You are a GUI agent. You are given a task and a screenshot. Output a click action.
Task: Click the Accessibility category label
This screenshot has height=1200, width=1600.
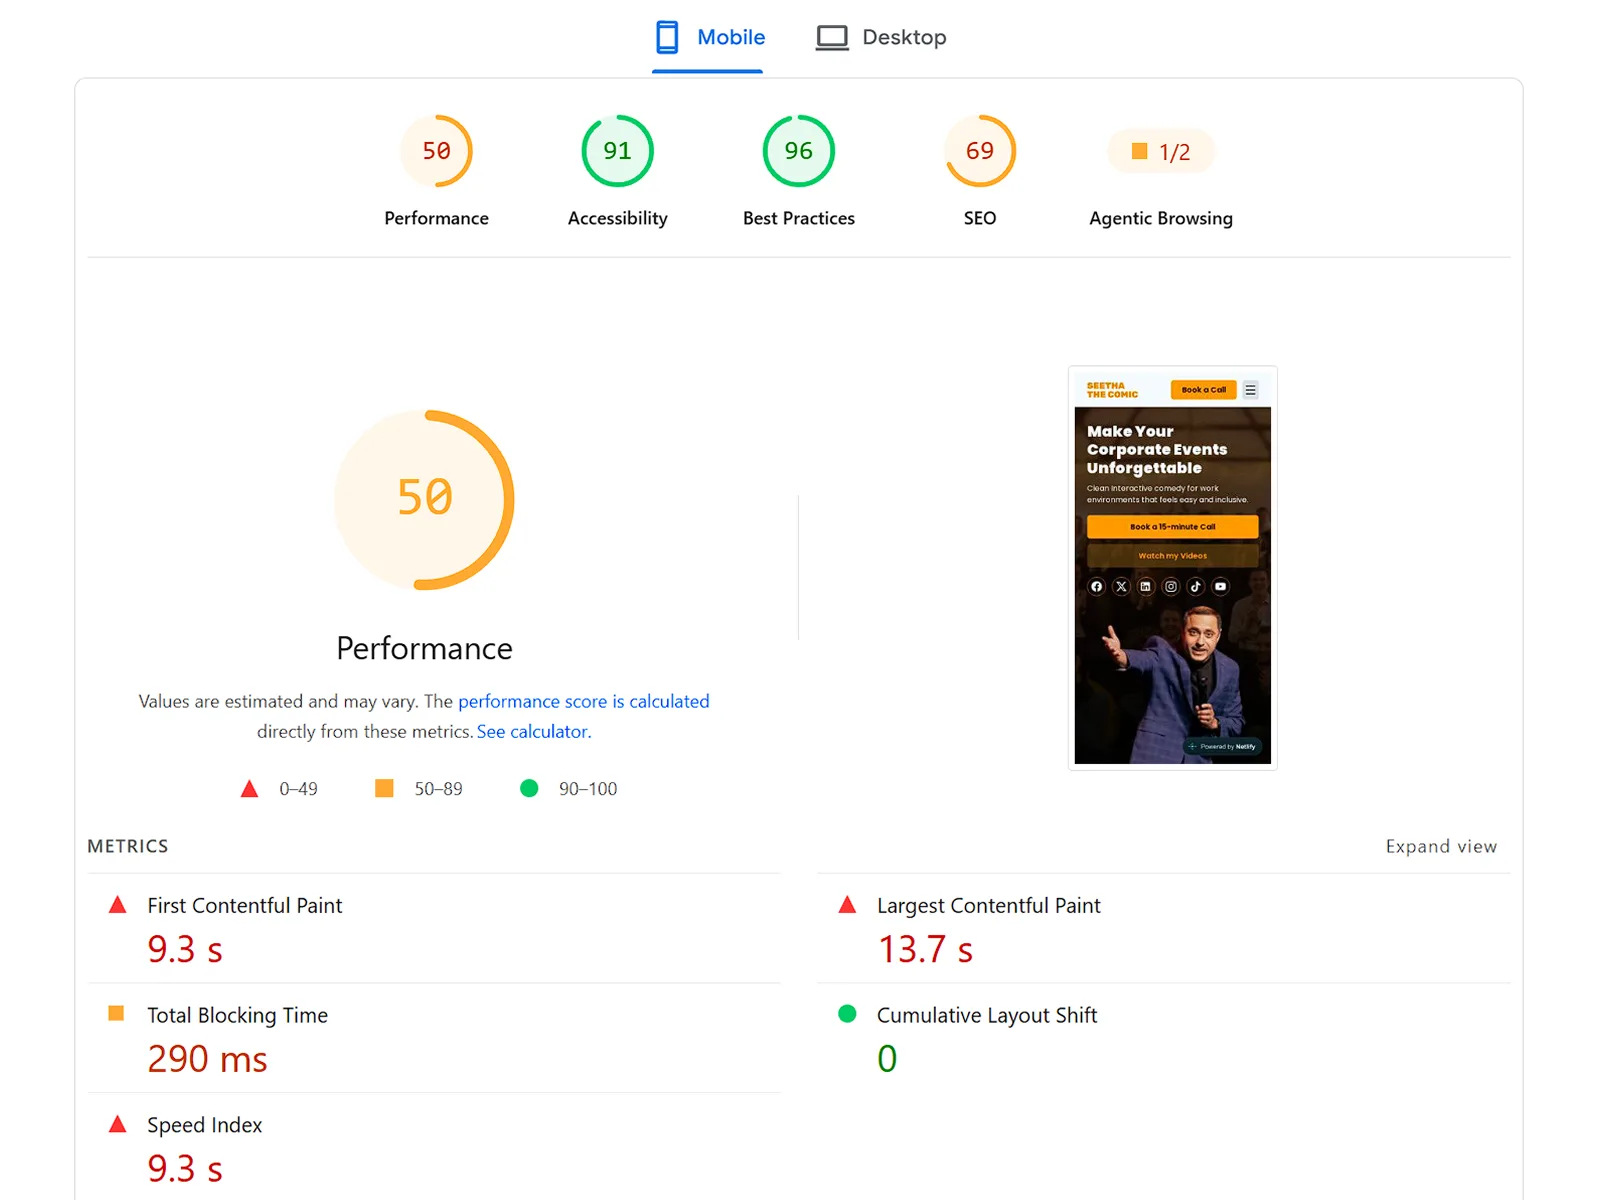[x=617, y=218]
